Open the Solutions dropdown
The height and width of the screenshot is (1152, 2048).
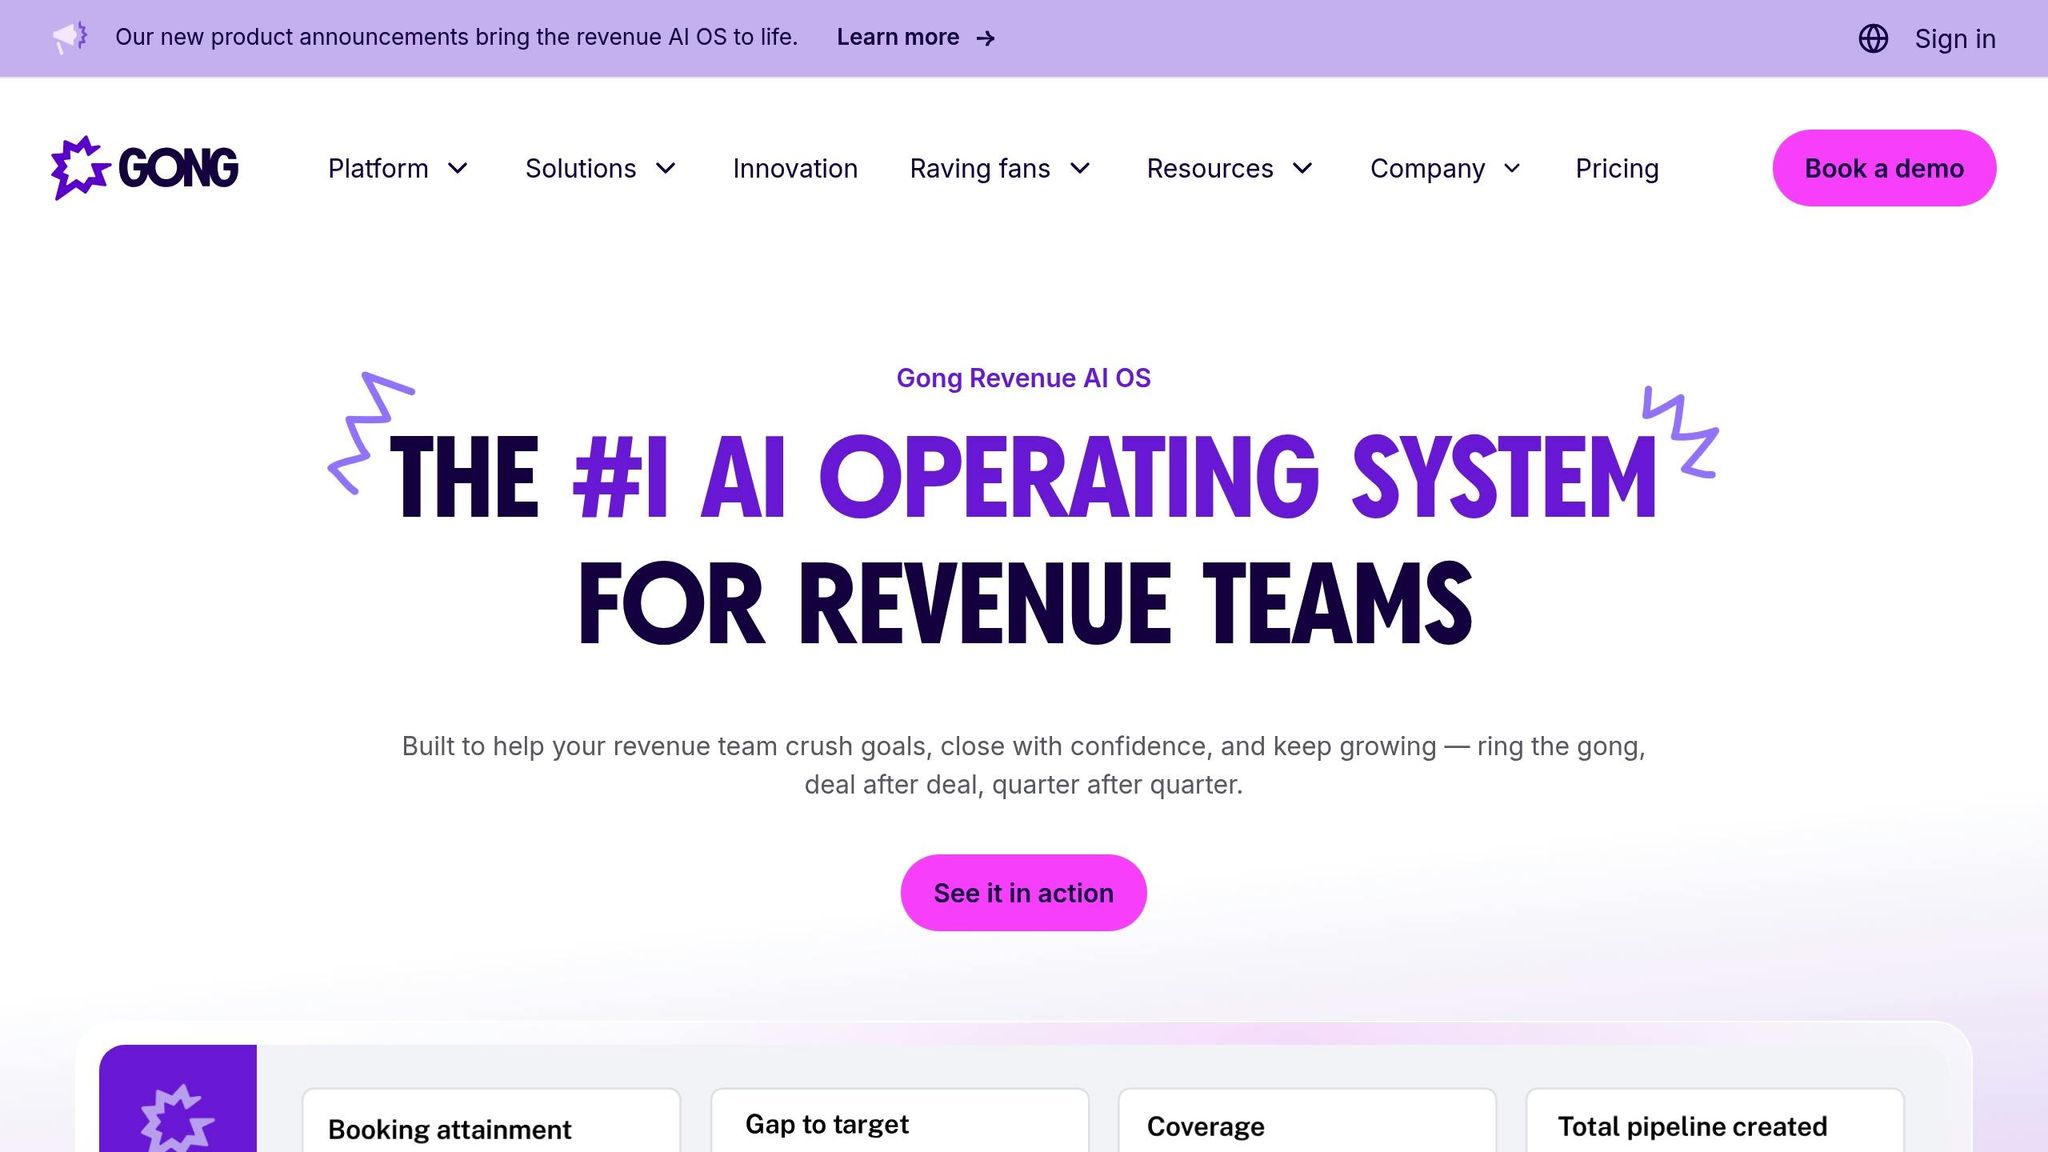click(600, 169)
